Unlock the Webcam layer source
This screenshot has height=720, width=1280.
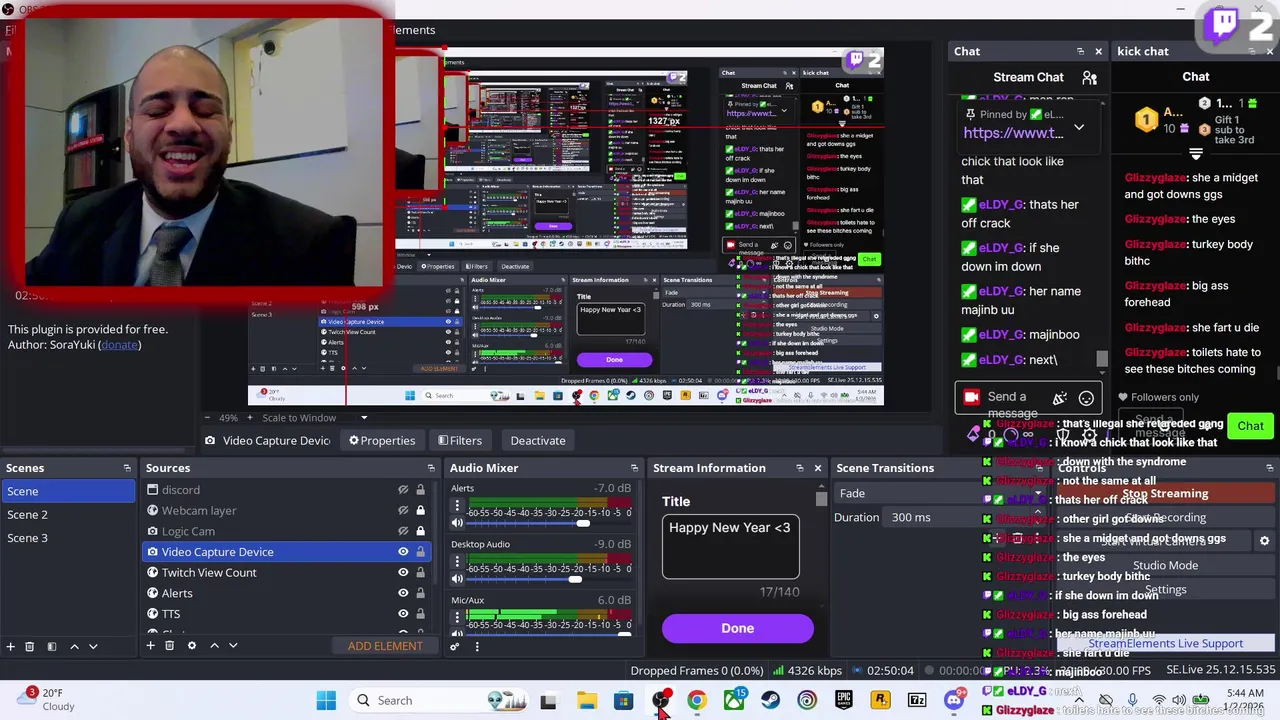[420, 511]
